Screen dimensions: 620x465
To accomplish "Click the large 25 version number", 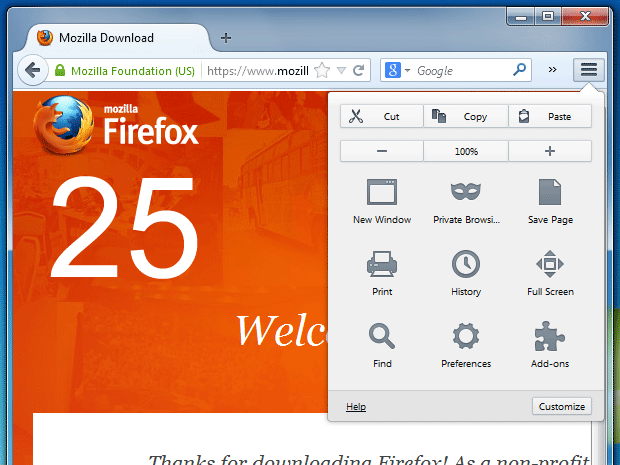I will click(x=125, y=228).
